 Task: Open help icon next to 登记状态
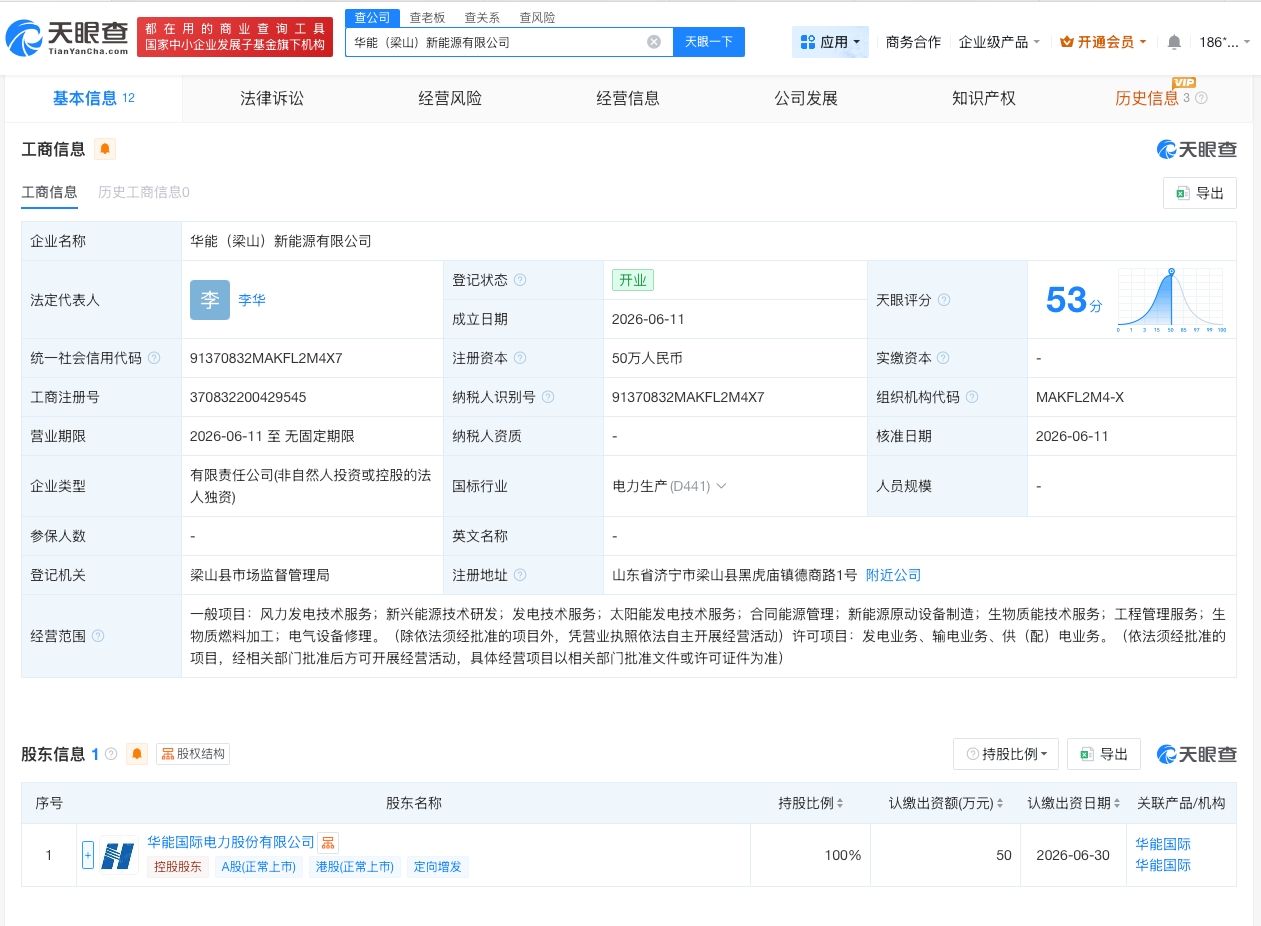click(x=520, y=280)
